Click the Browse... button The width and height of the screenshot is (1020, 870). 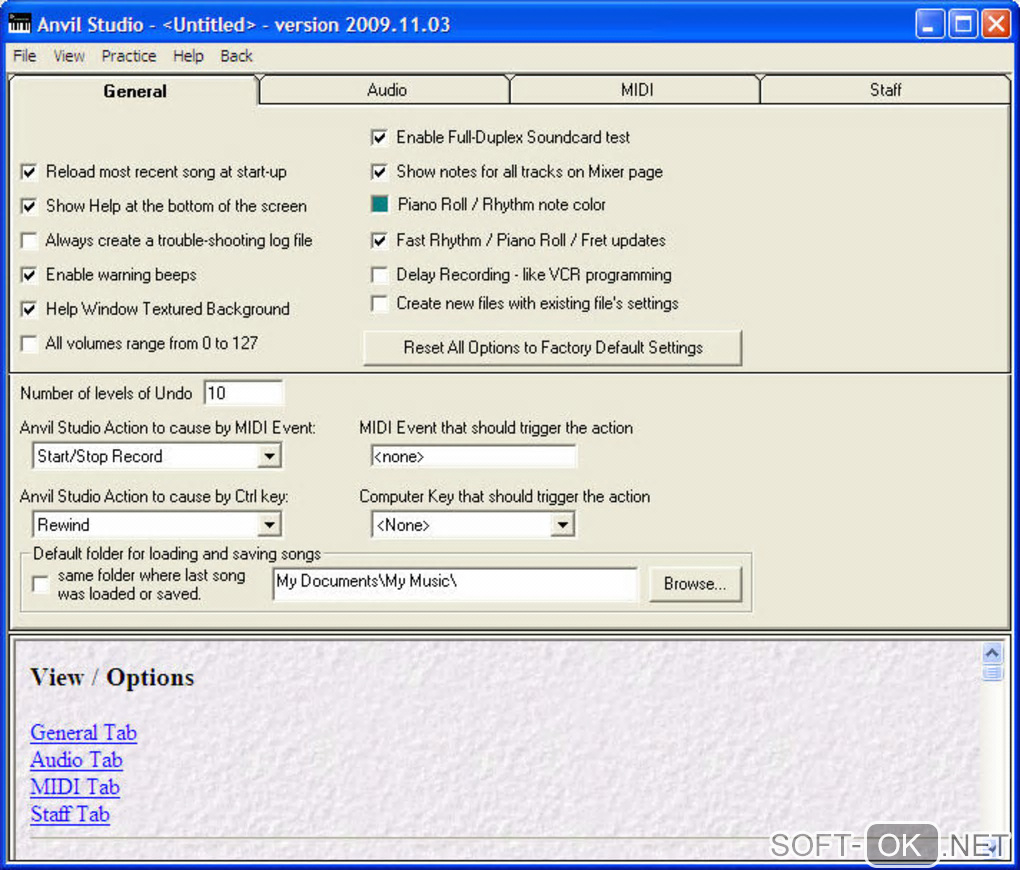695,584
